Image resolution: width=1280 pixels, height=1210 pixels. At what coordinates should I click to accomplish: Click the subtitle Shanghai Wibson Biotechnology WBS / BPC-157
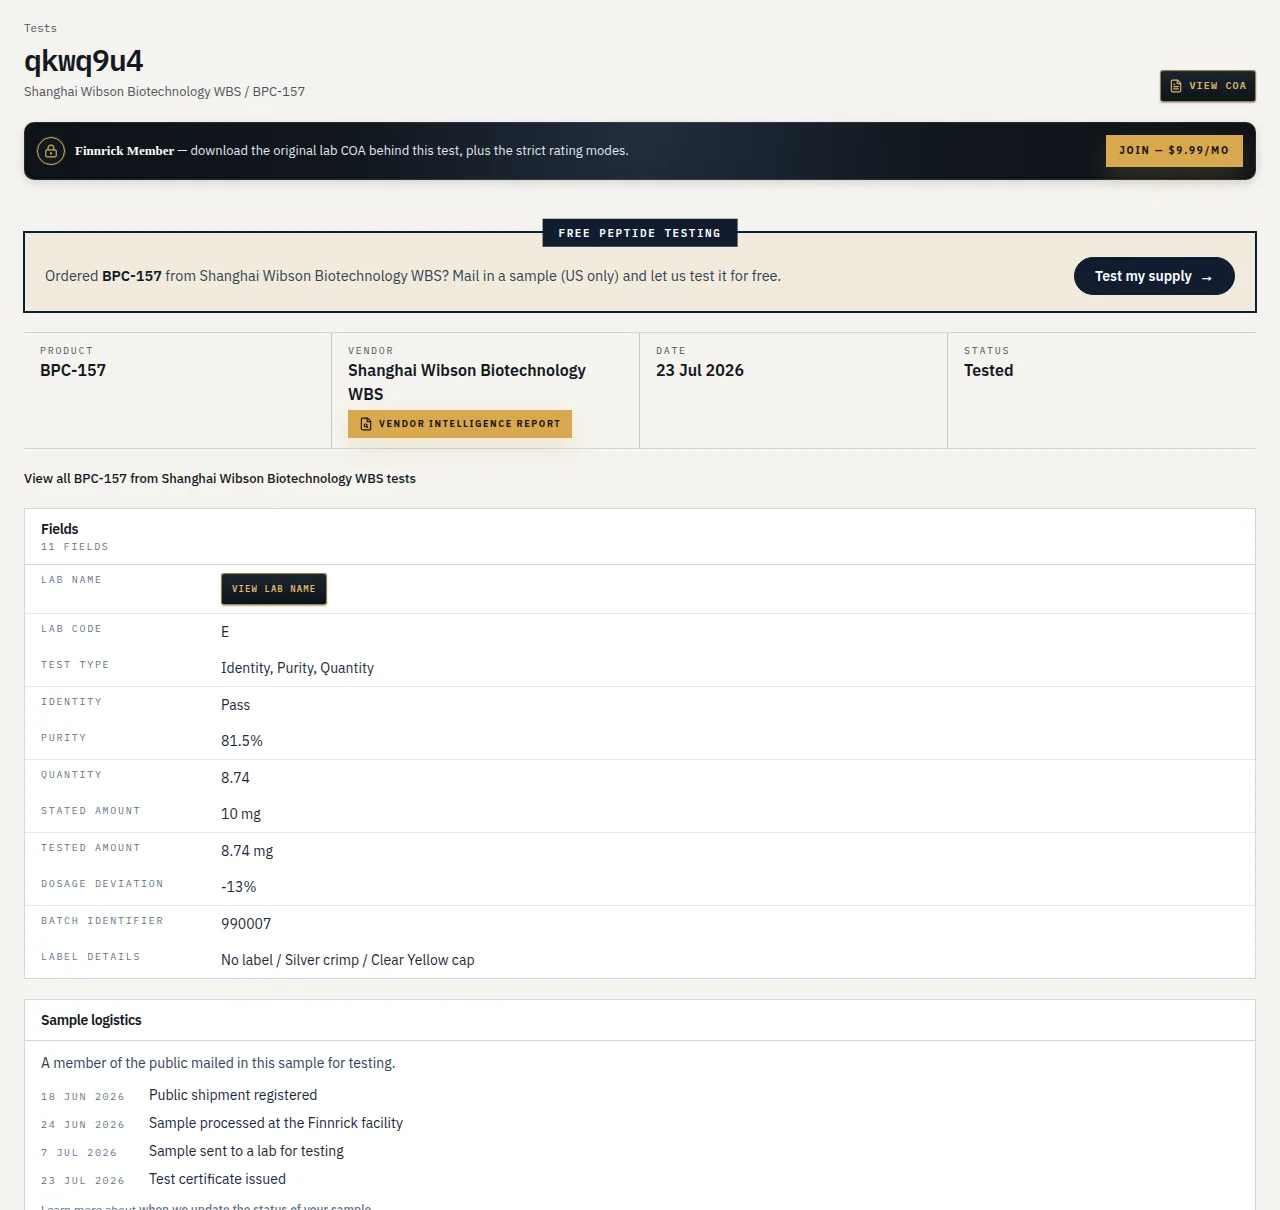click(x=165, y=91)
